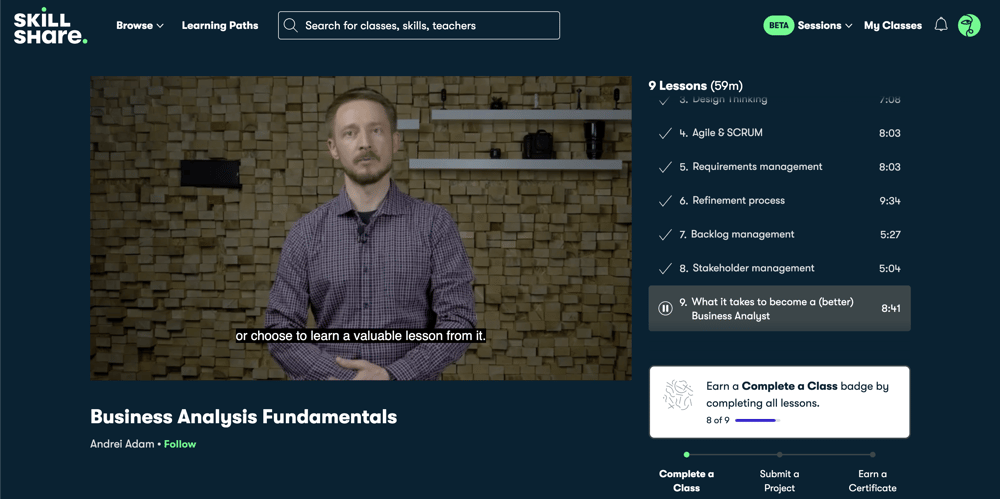Click the 5:04 duration text
Screen dimensions: 1000x499
click(x=890, y=269)
